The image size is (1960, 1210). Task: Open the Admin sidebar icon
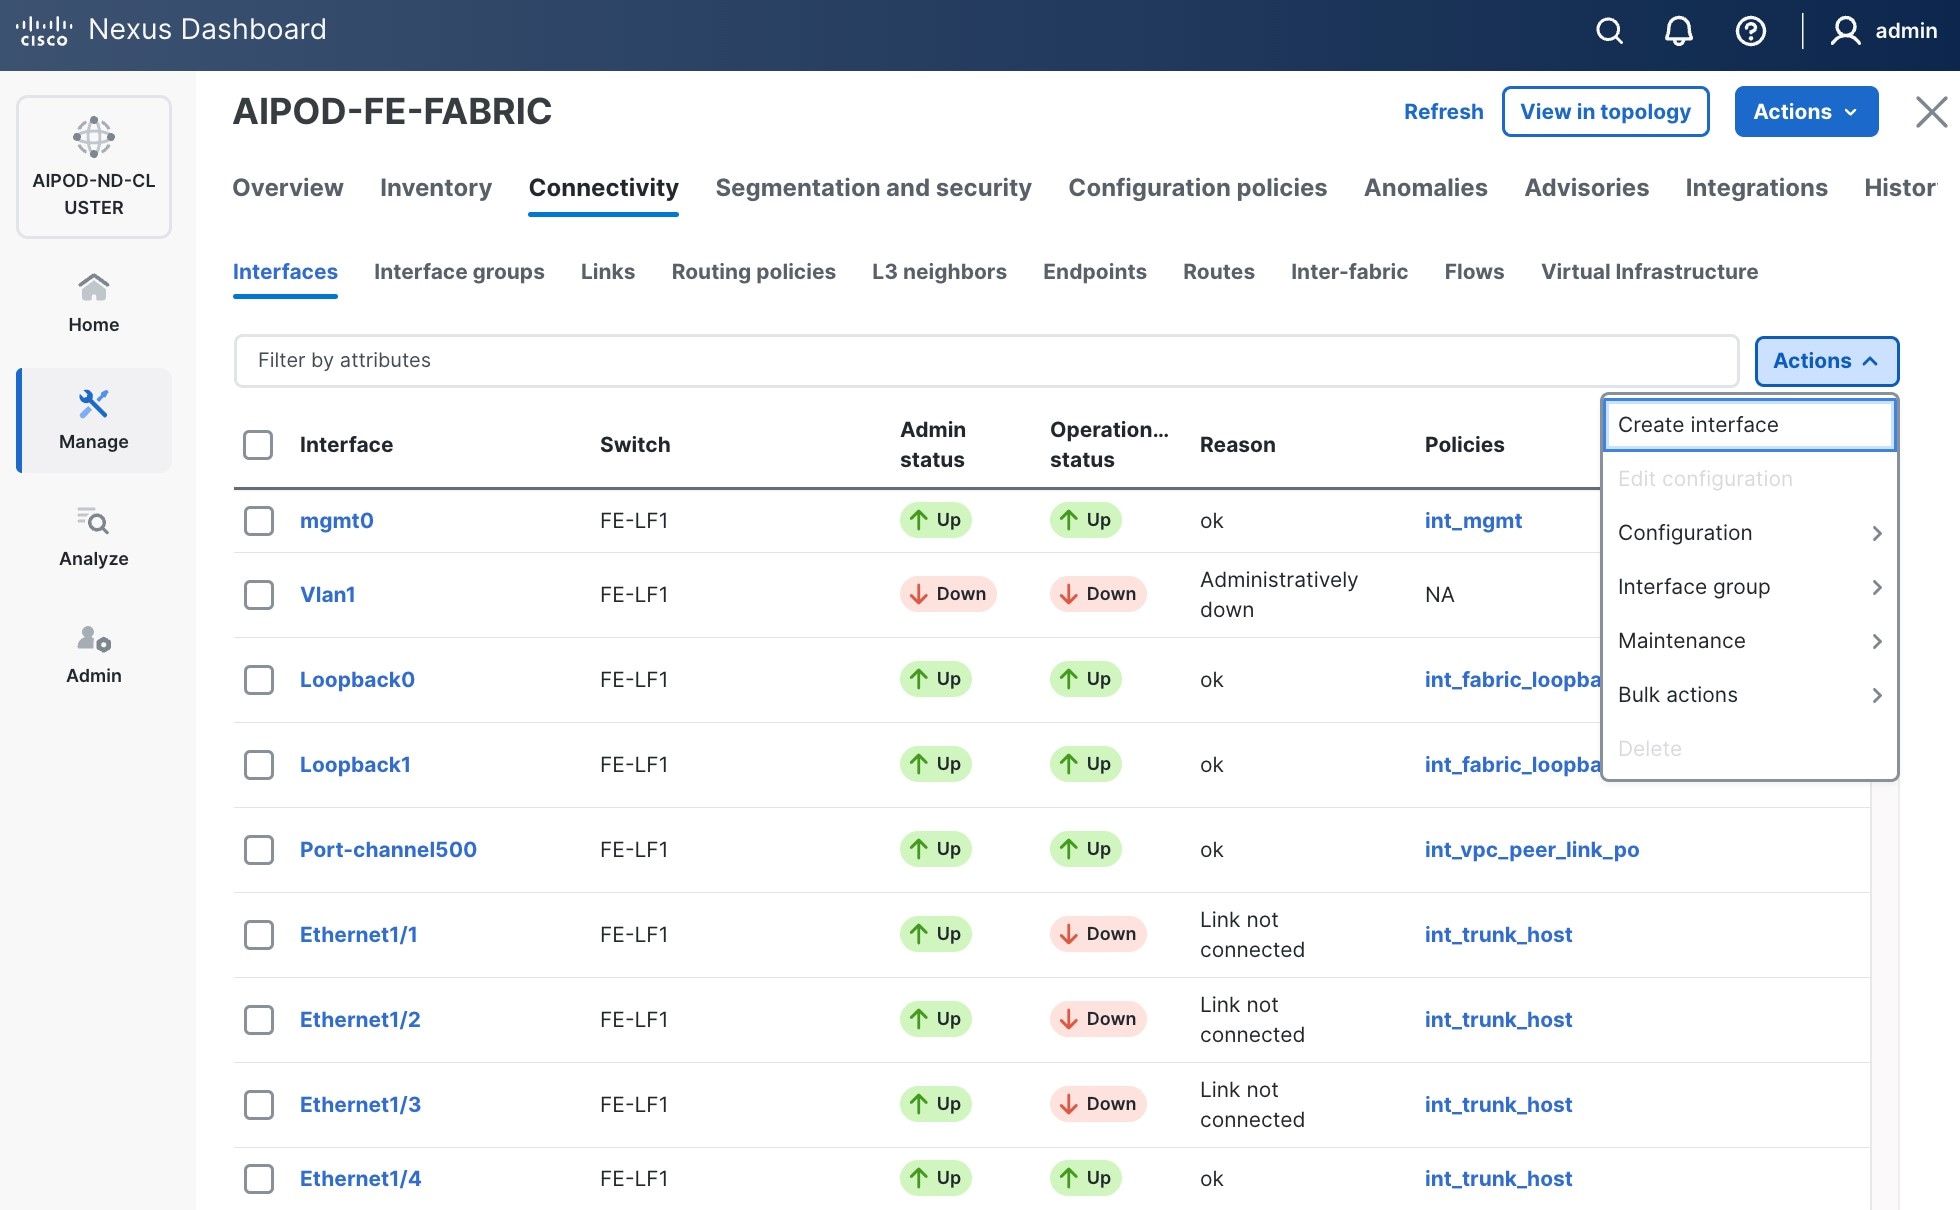(x=94, y=654)
